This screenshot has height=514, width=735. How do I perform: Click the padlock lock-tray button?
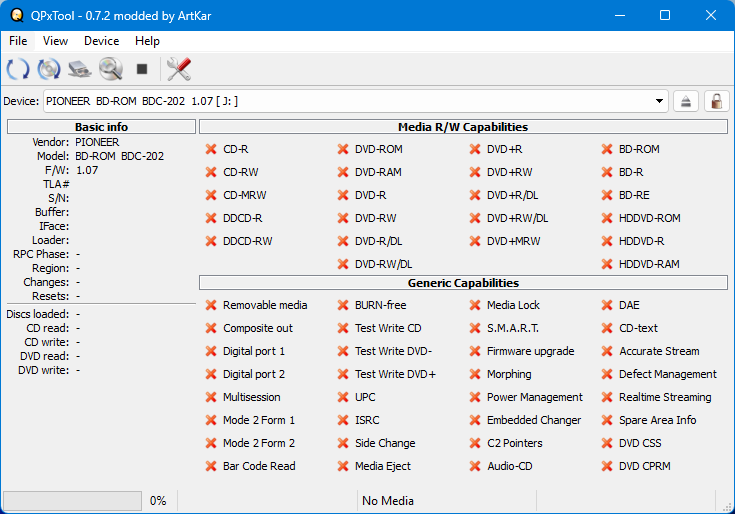[716, 101]
